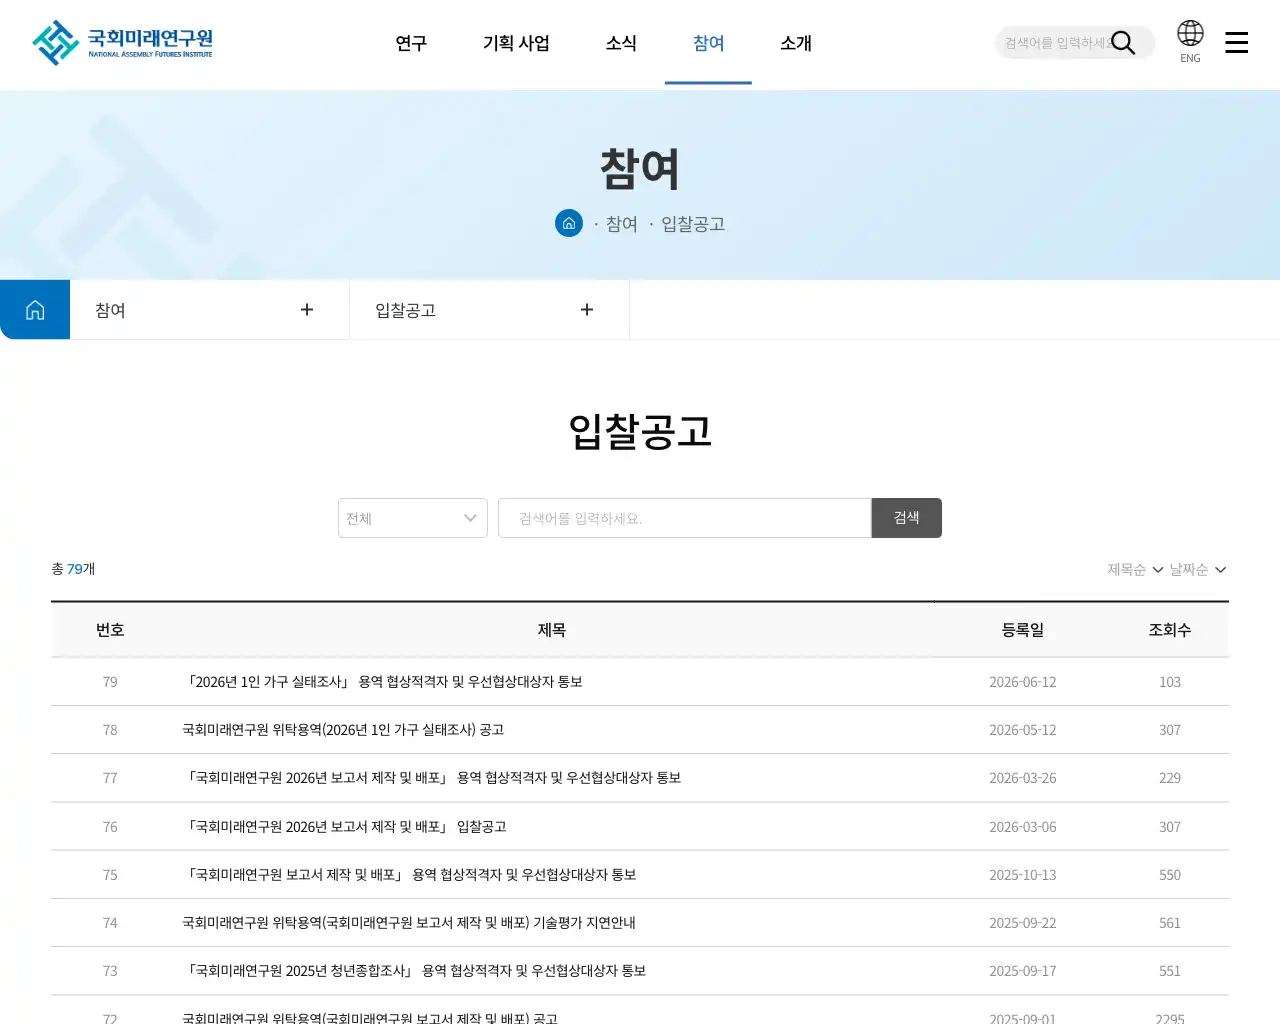Open post 79 on 2026년 1인 가구 실태조사 통보
The height and width of the screenshot is (1024, 1280).
383,682
